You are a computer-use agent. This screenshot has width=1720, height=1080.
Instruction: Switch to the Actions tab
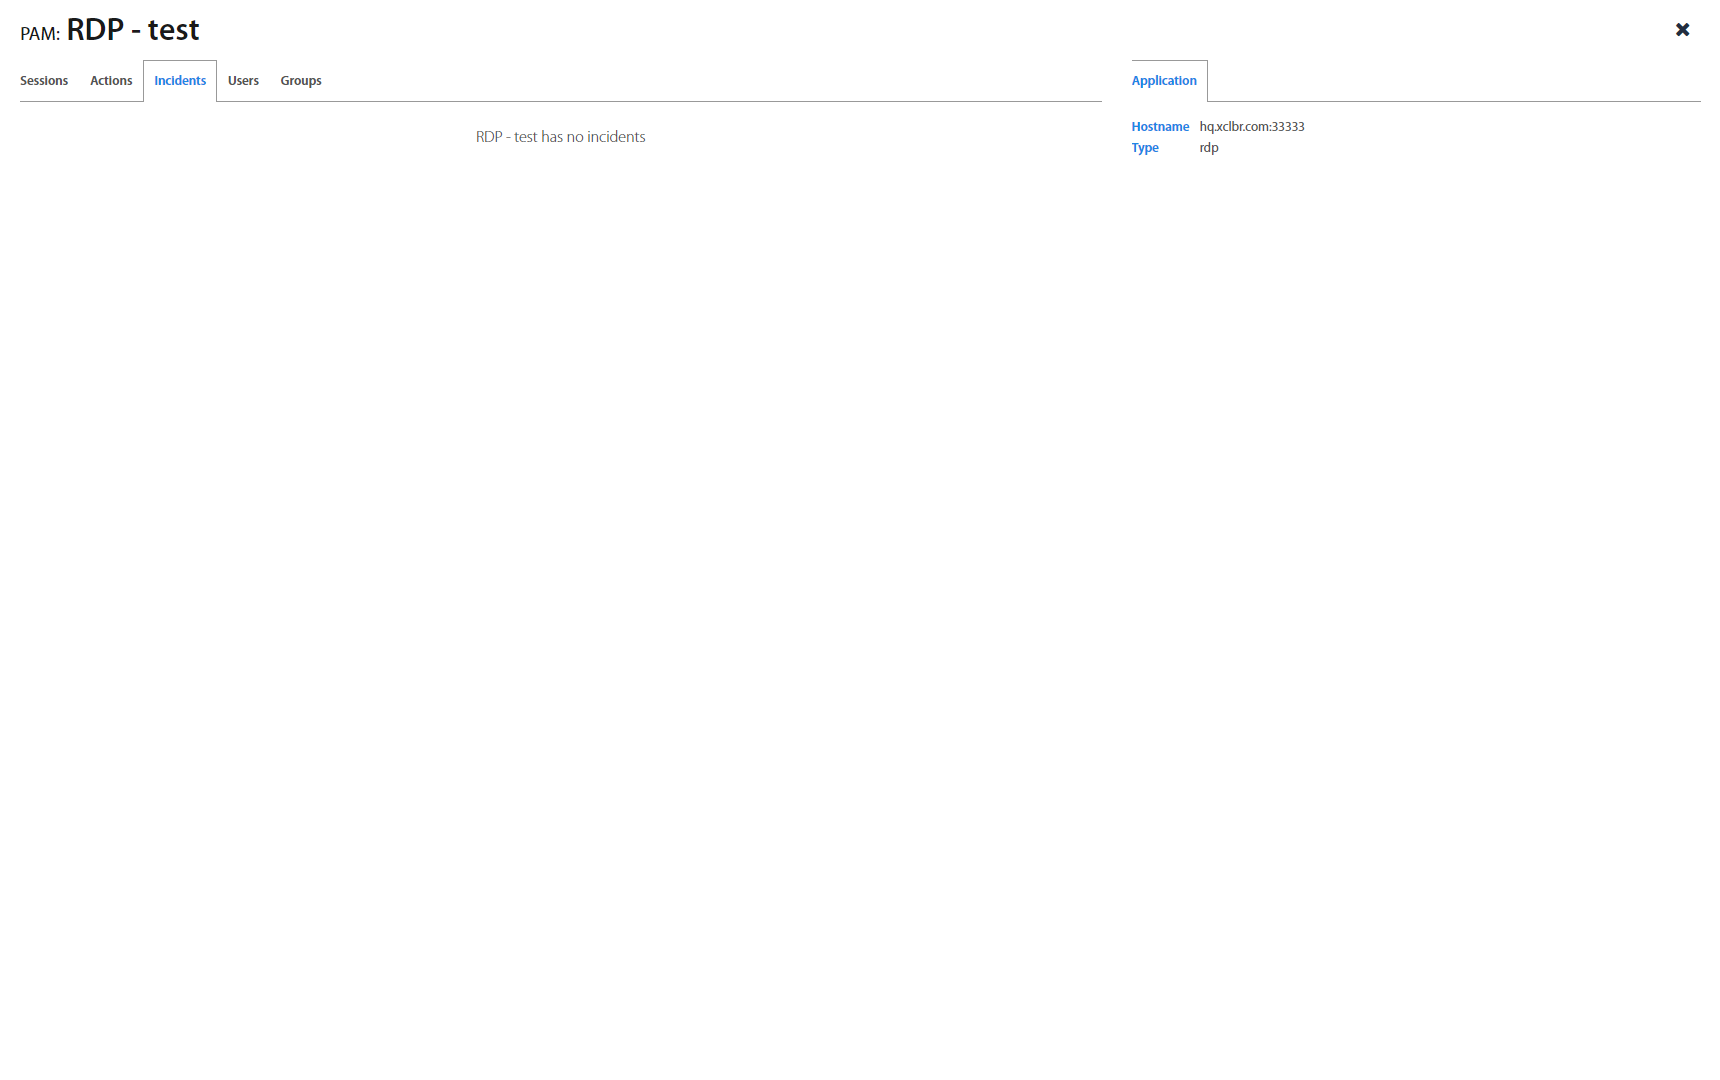pyautogui.click(x=111, y=81)
